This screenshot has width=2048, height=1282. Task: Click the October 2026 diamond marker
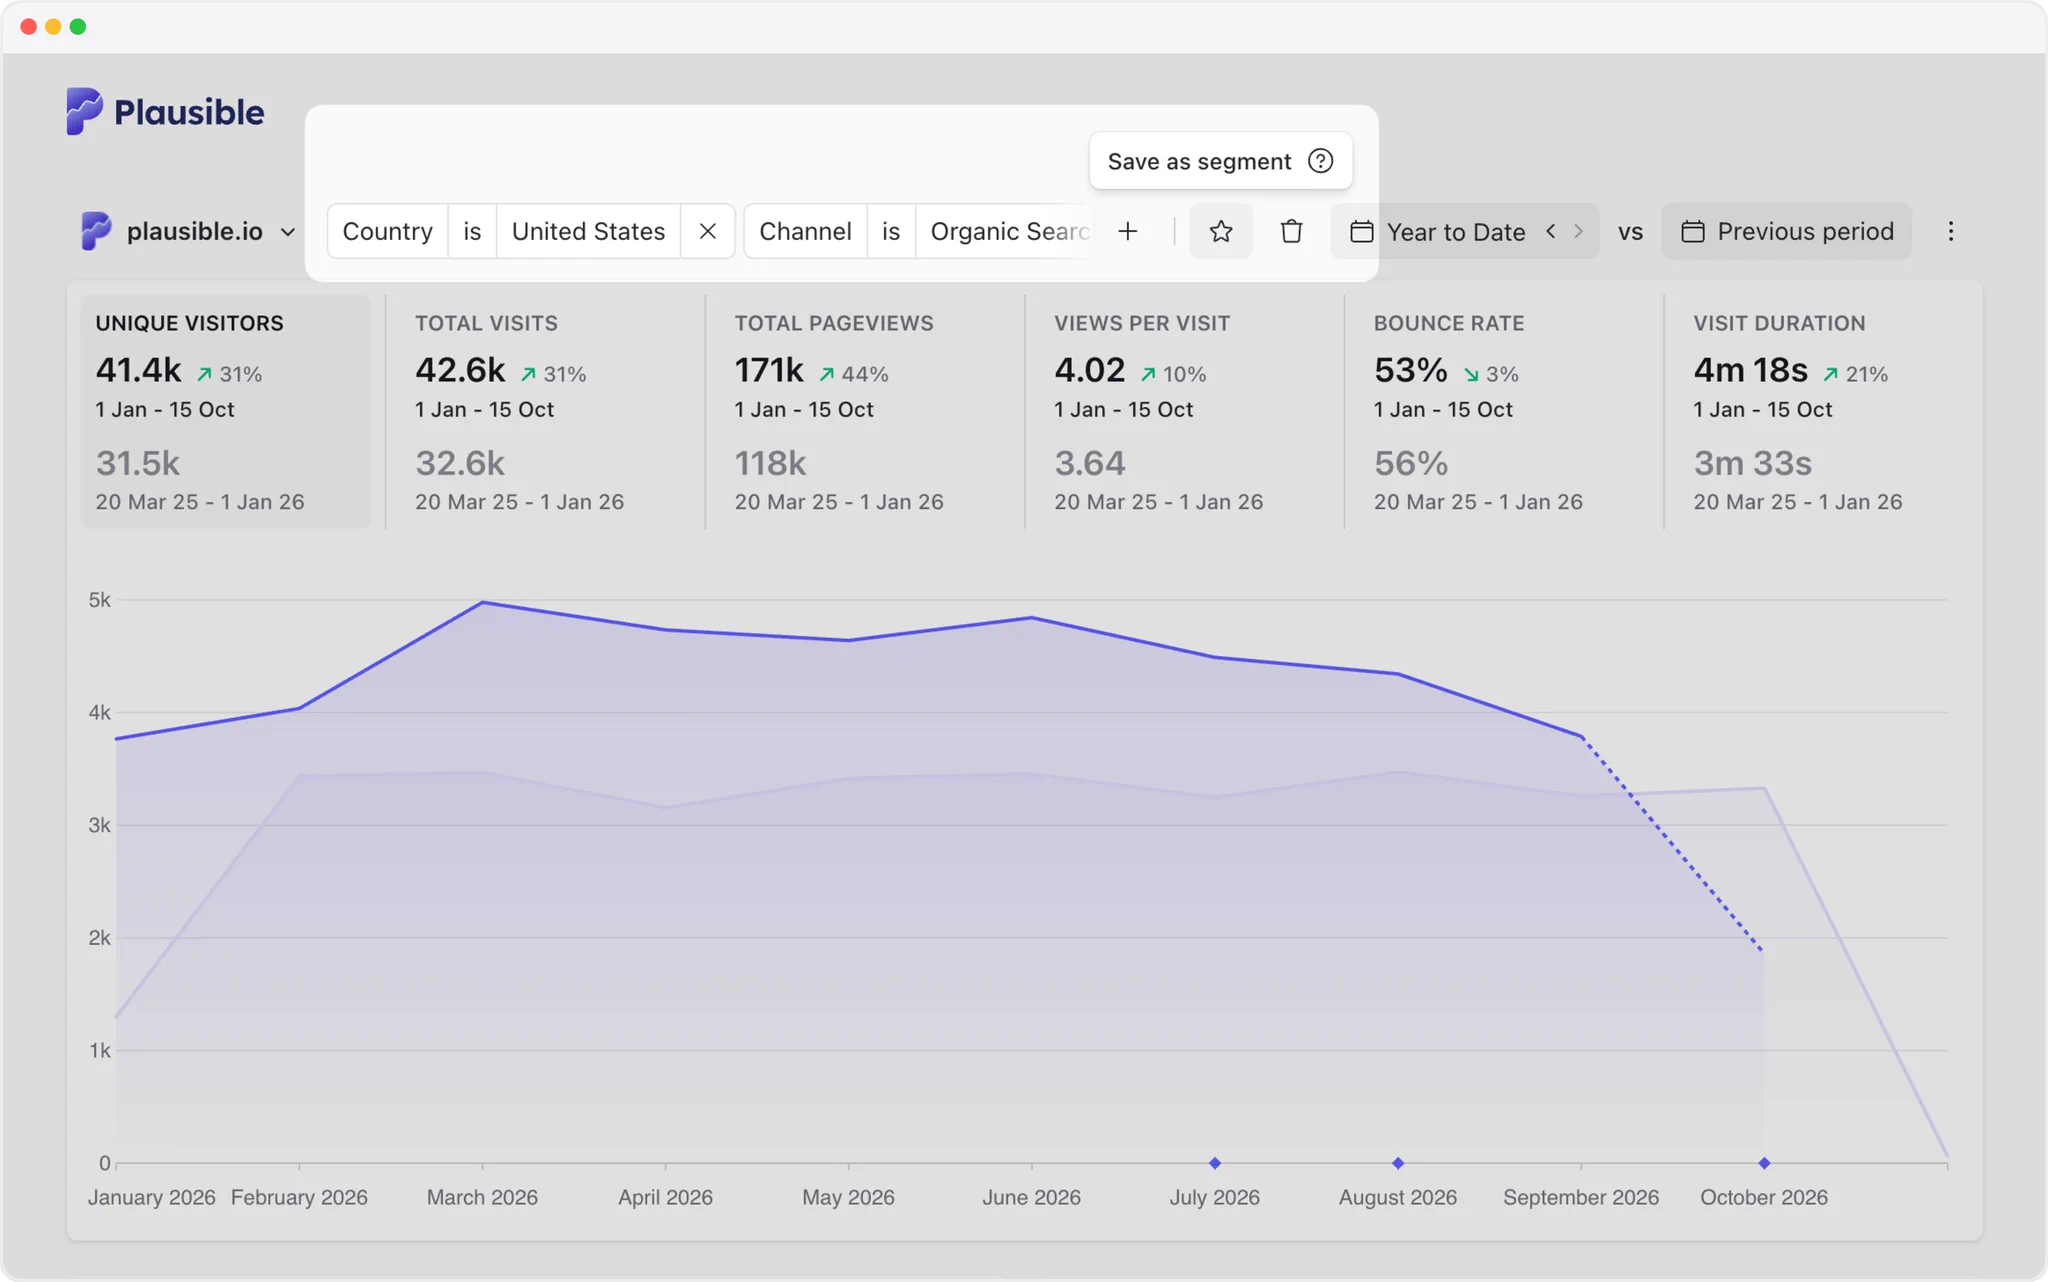tap(1764, 1163)
